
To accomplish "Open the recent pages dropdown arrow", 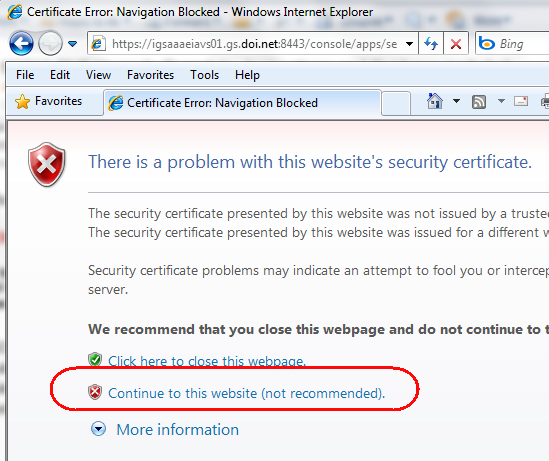I will point(72,44).
